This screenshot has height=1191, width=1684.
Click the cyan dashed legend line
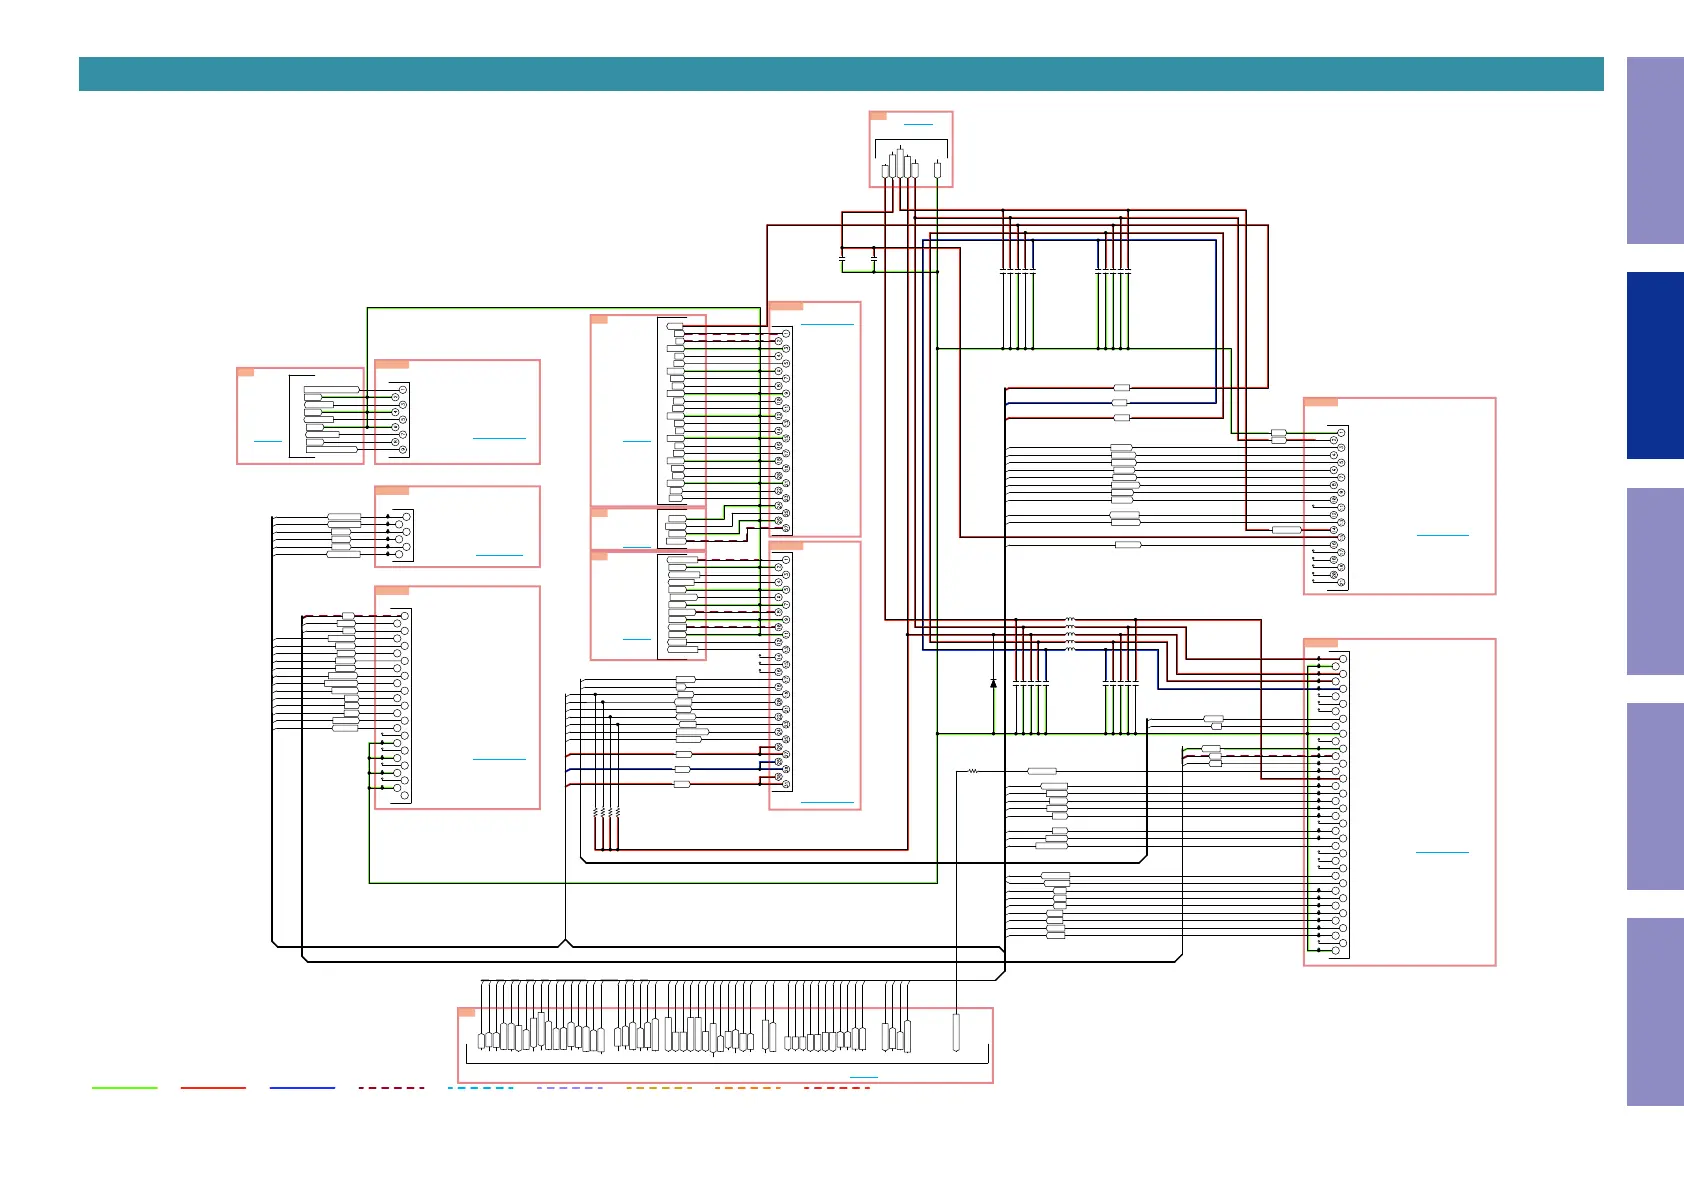[480, 1088]
